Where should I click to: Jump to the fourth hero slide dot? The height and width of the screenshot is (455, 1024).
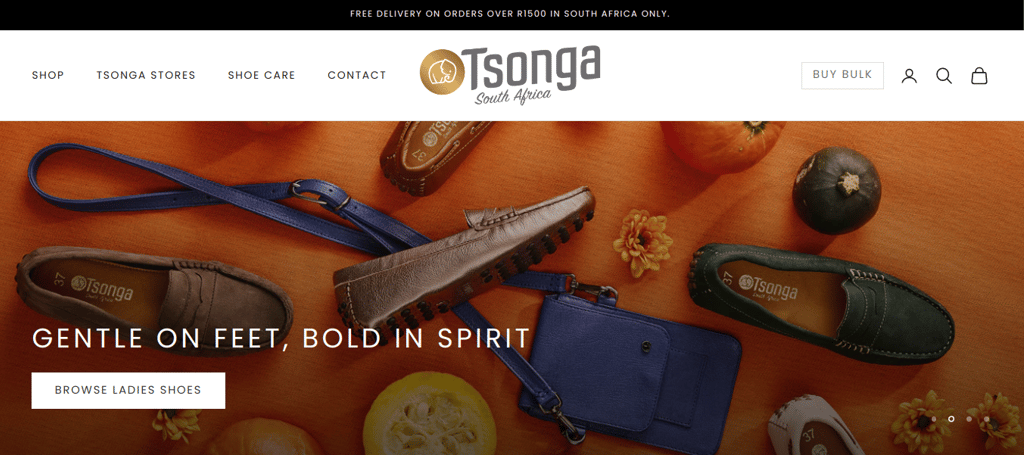click(x=987, y=418)
